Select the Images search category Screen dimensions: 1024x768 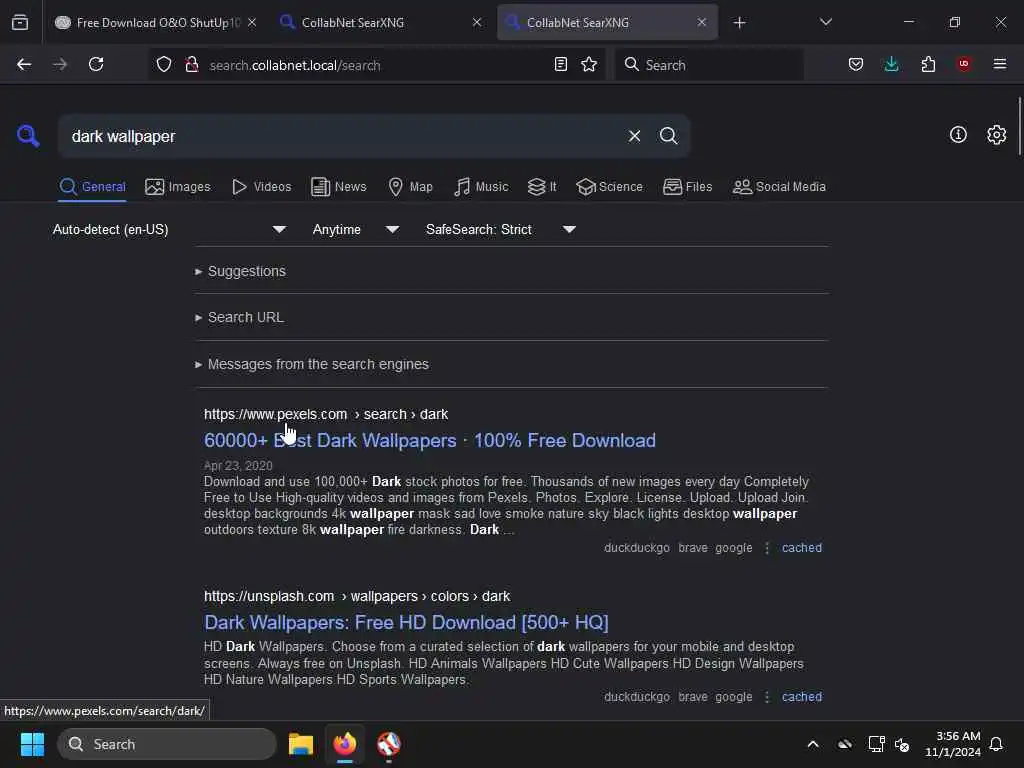coord(178,187)
